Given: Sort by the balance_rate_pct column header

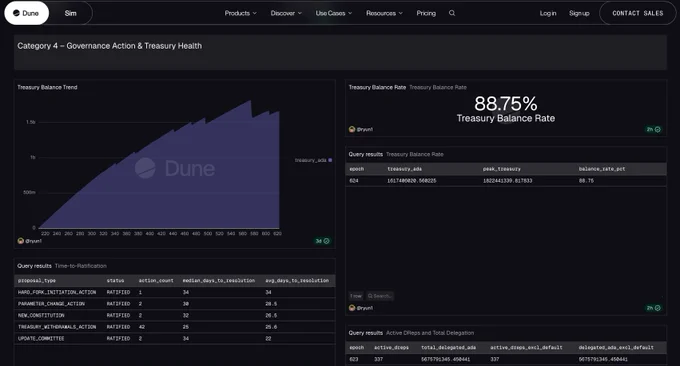Looking at the screenshot, I should [x=602, y=169].
